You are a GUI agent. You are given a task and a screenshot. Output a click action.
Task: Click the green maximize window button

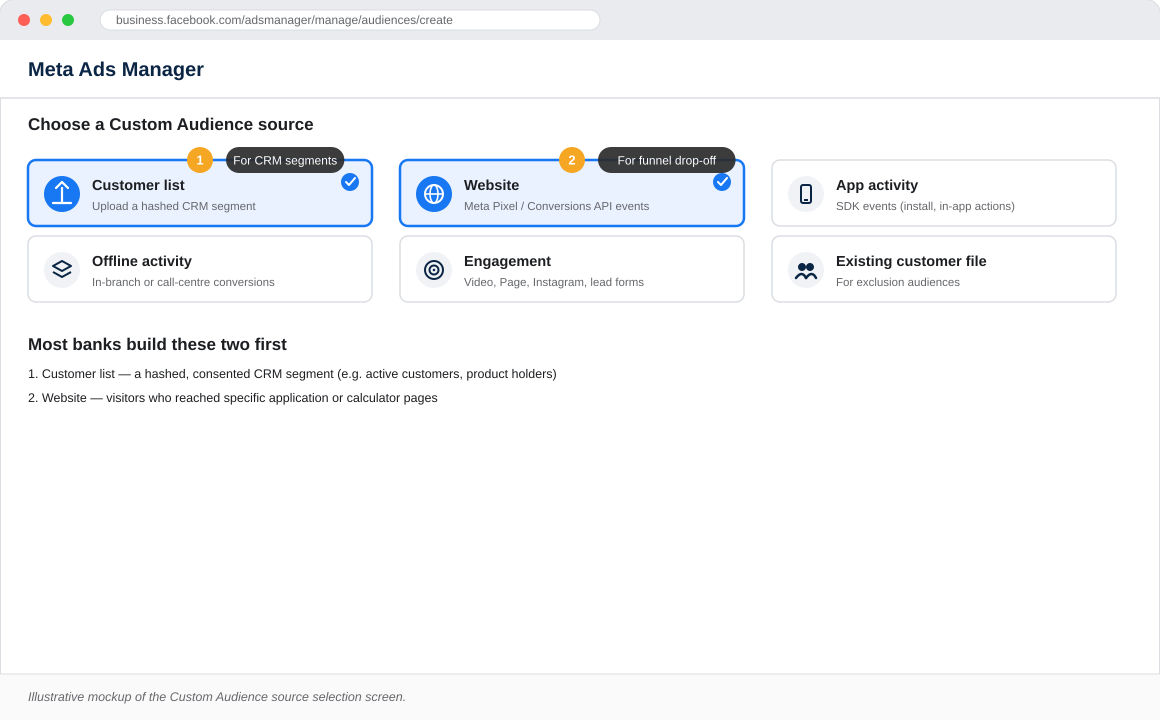tap(68, 20)
